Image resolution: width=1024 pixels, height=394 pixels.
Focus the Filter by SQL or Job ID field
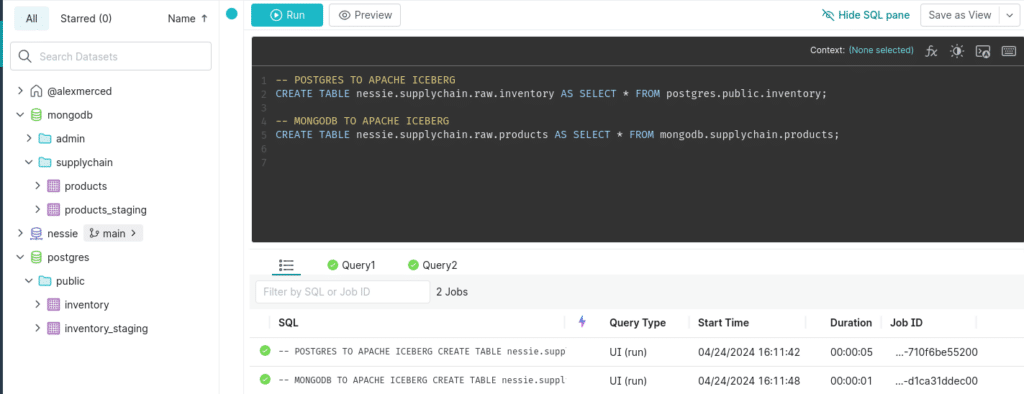(x=343, y=292)
